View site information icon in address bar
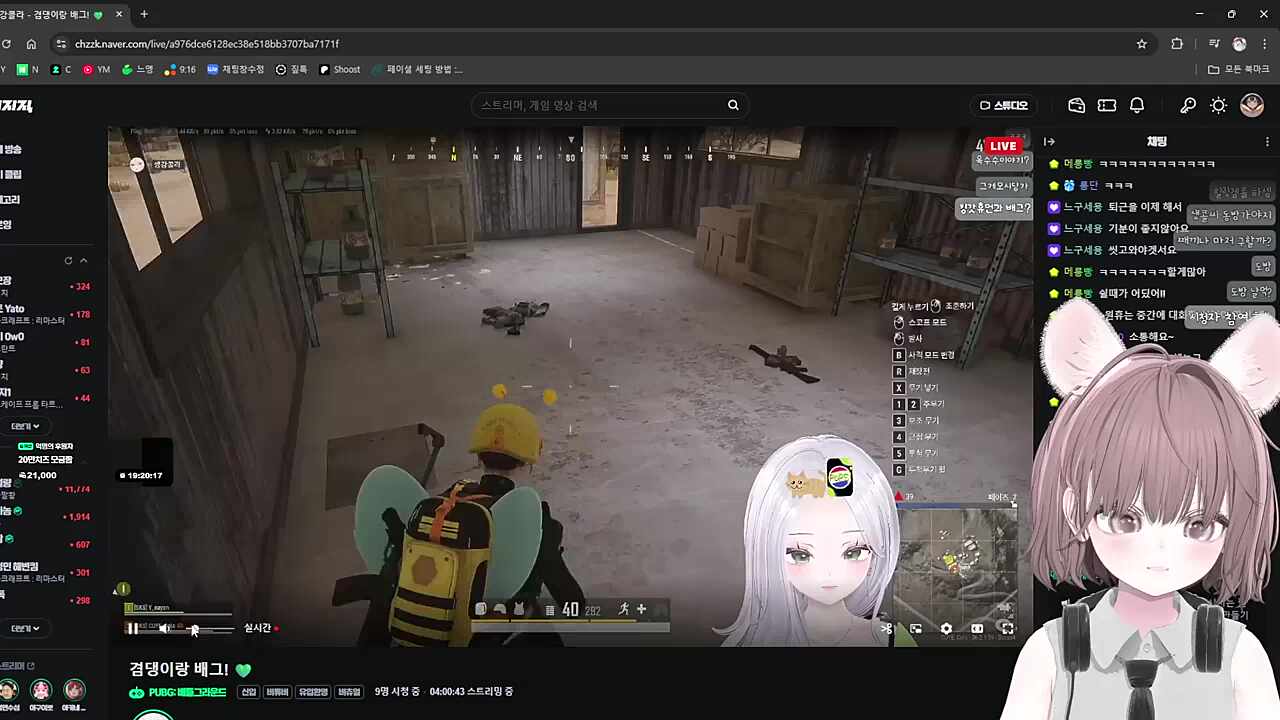The height and width of the screenshot is (720, 1280). 62,44
